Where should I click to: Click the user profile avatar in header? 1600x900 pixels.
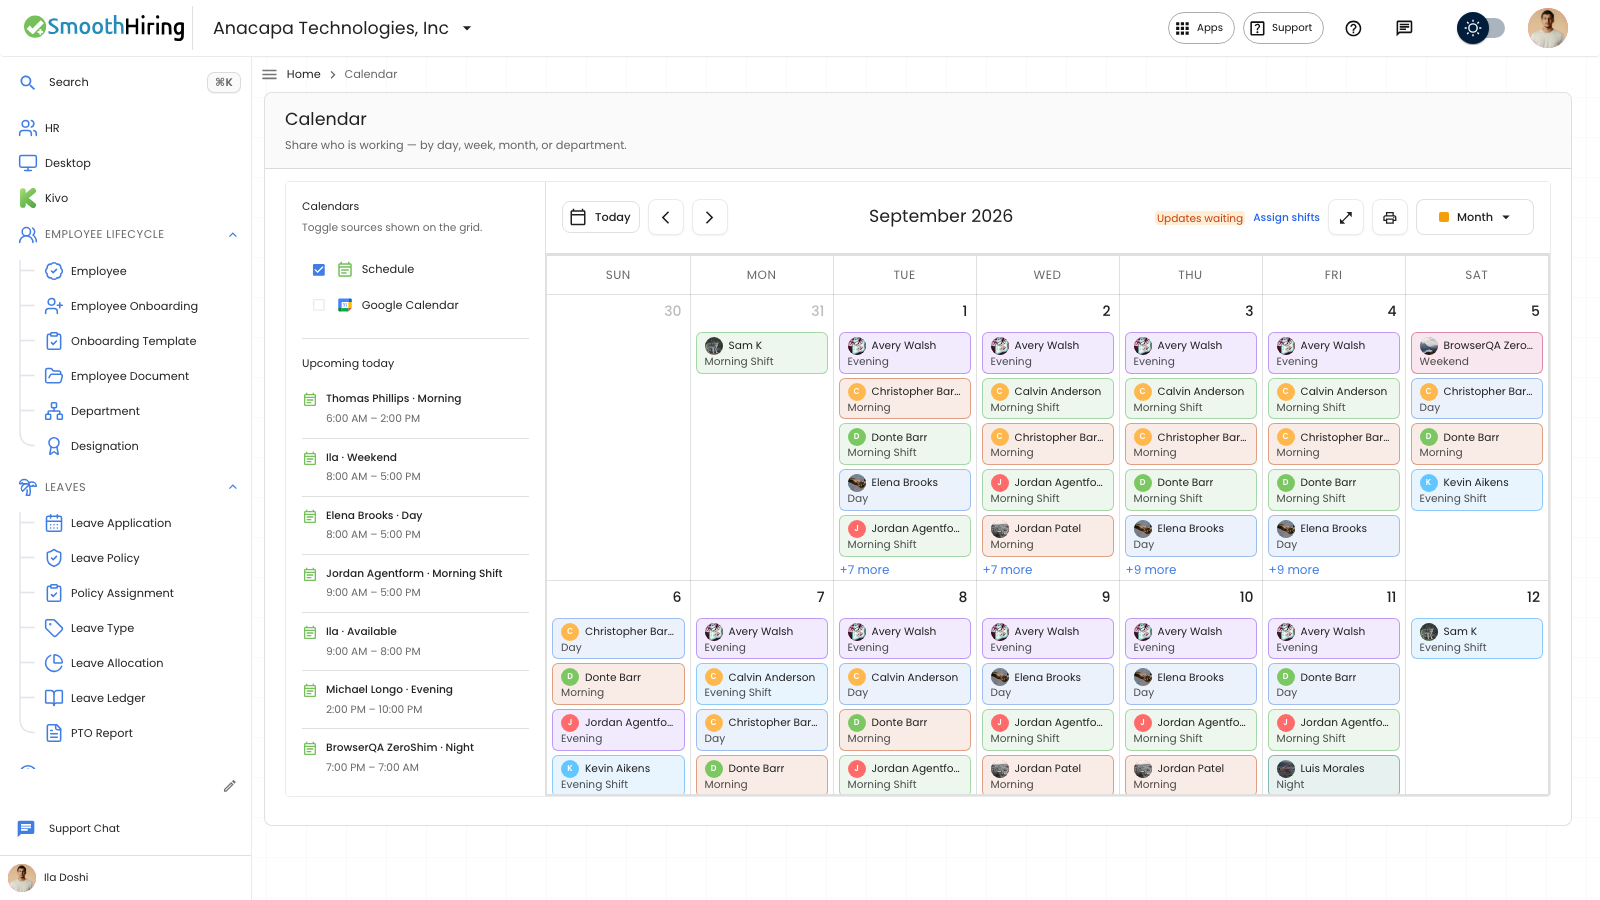[1547, 28]
